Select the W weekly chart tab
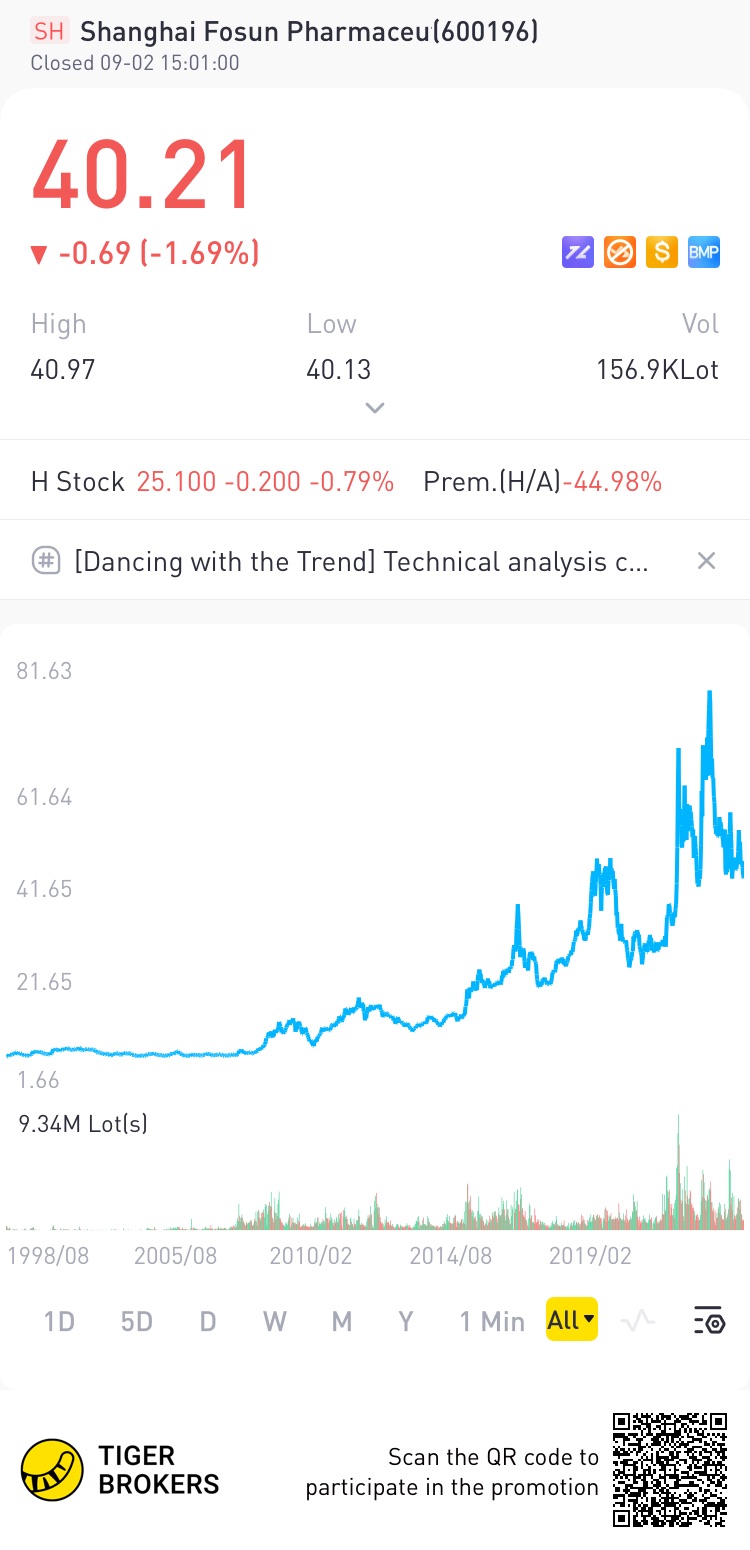750x1550 pixels. (x=274, y=1321)
